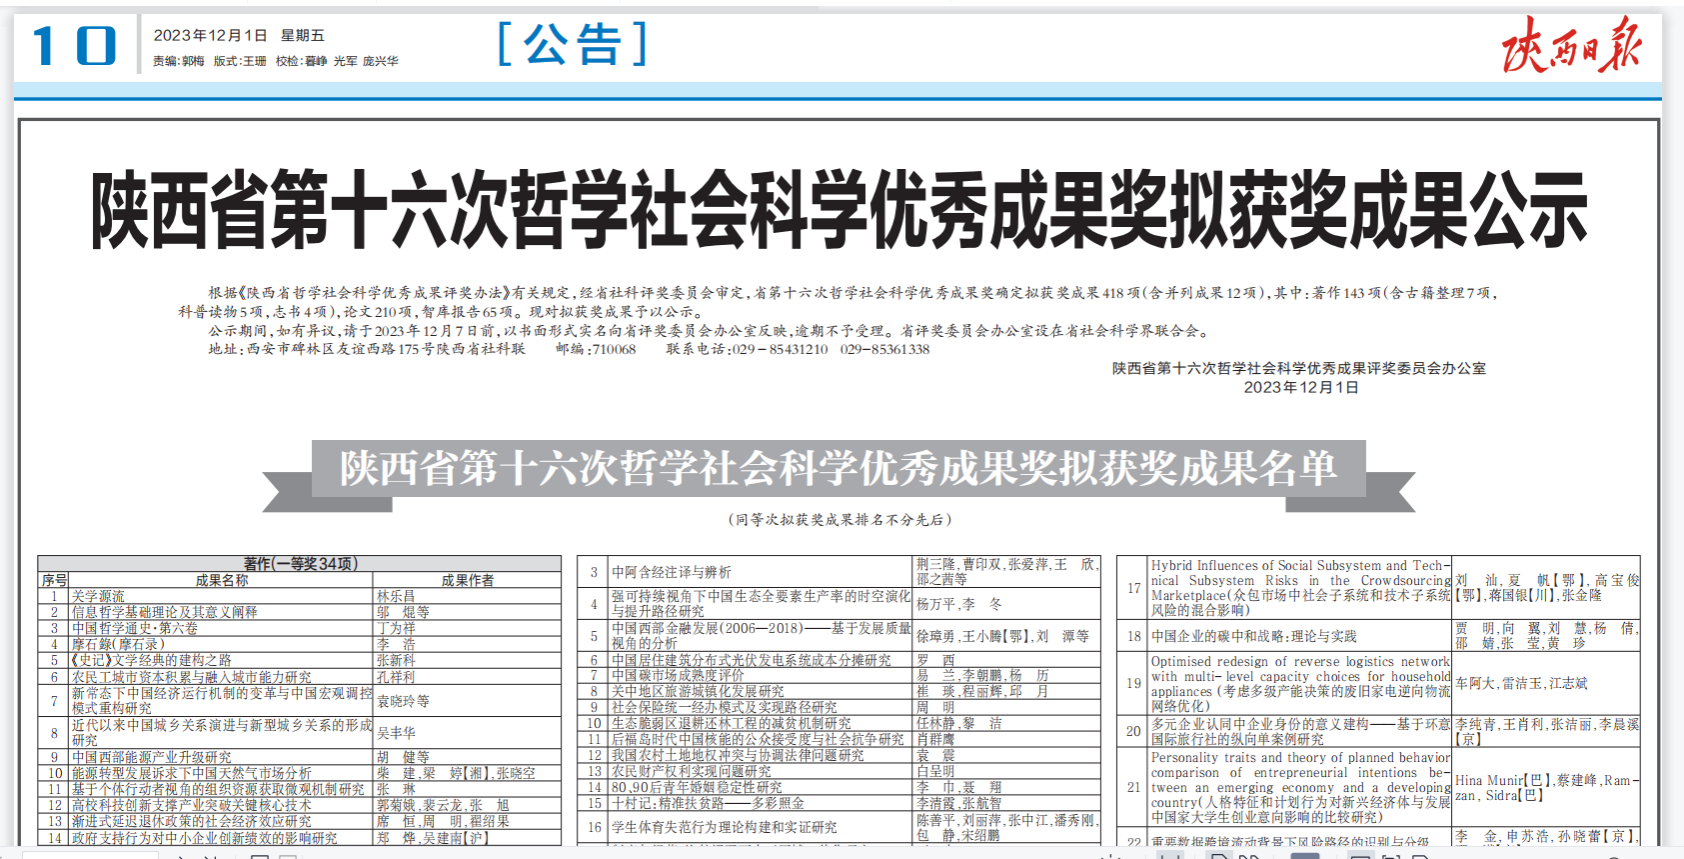Select the entry 中国西部能源产业升级研究
The image size is (1684, 859).
click(x=151, y=757)
